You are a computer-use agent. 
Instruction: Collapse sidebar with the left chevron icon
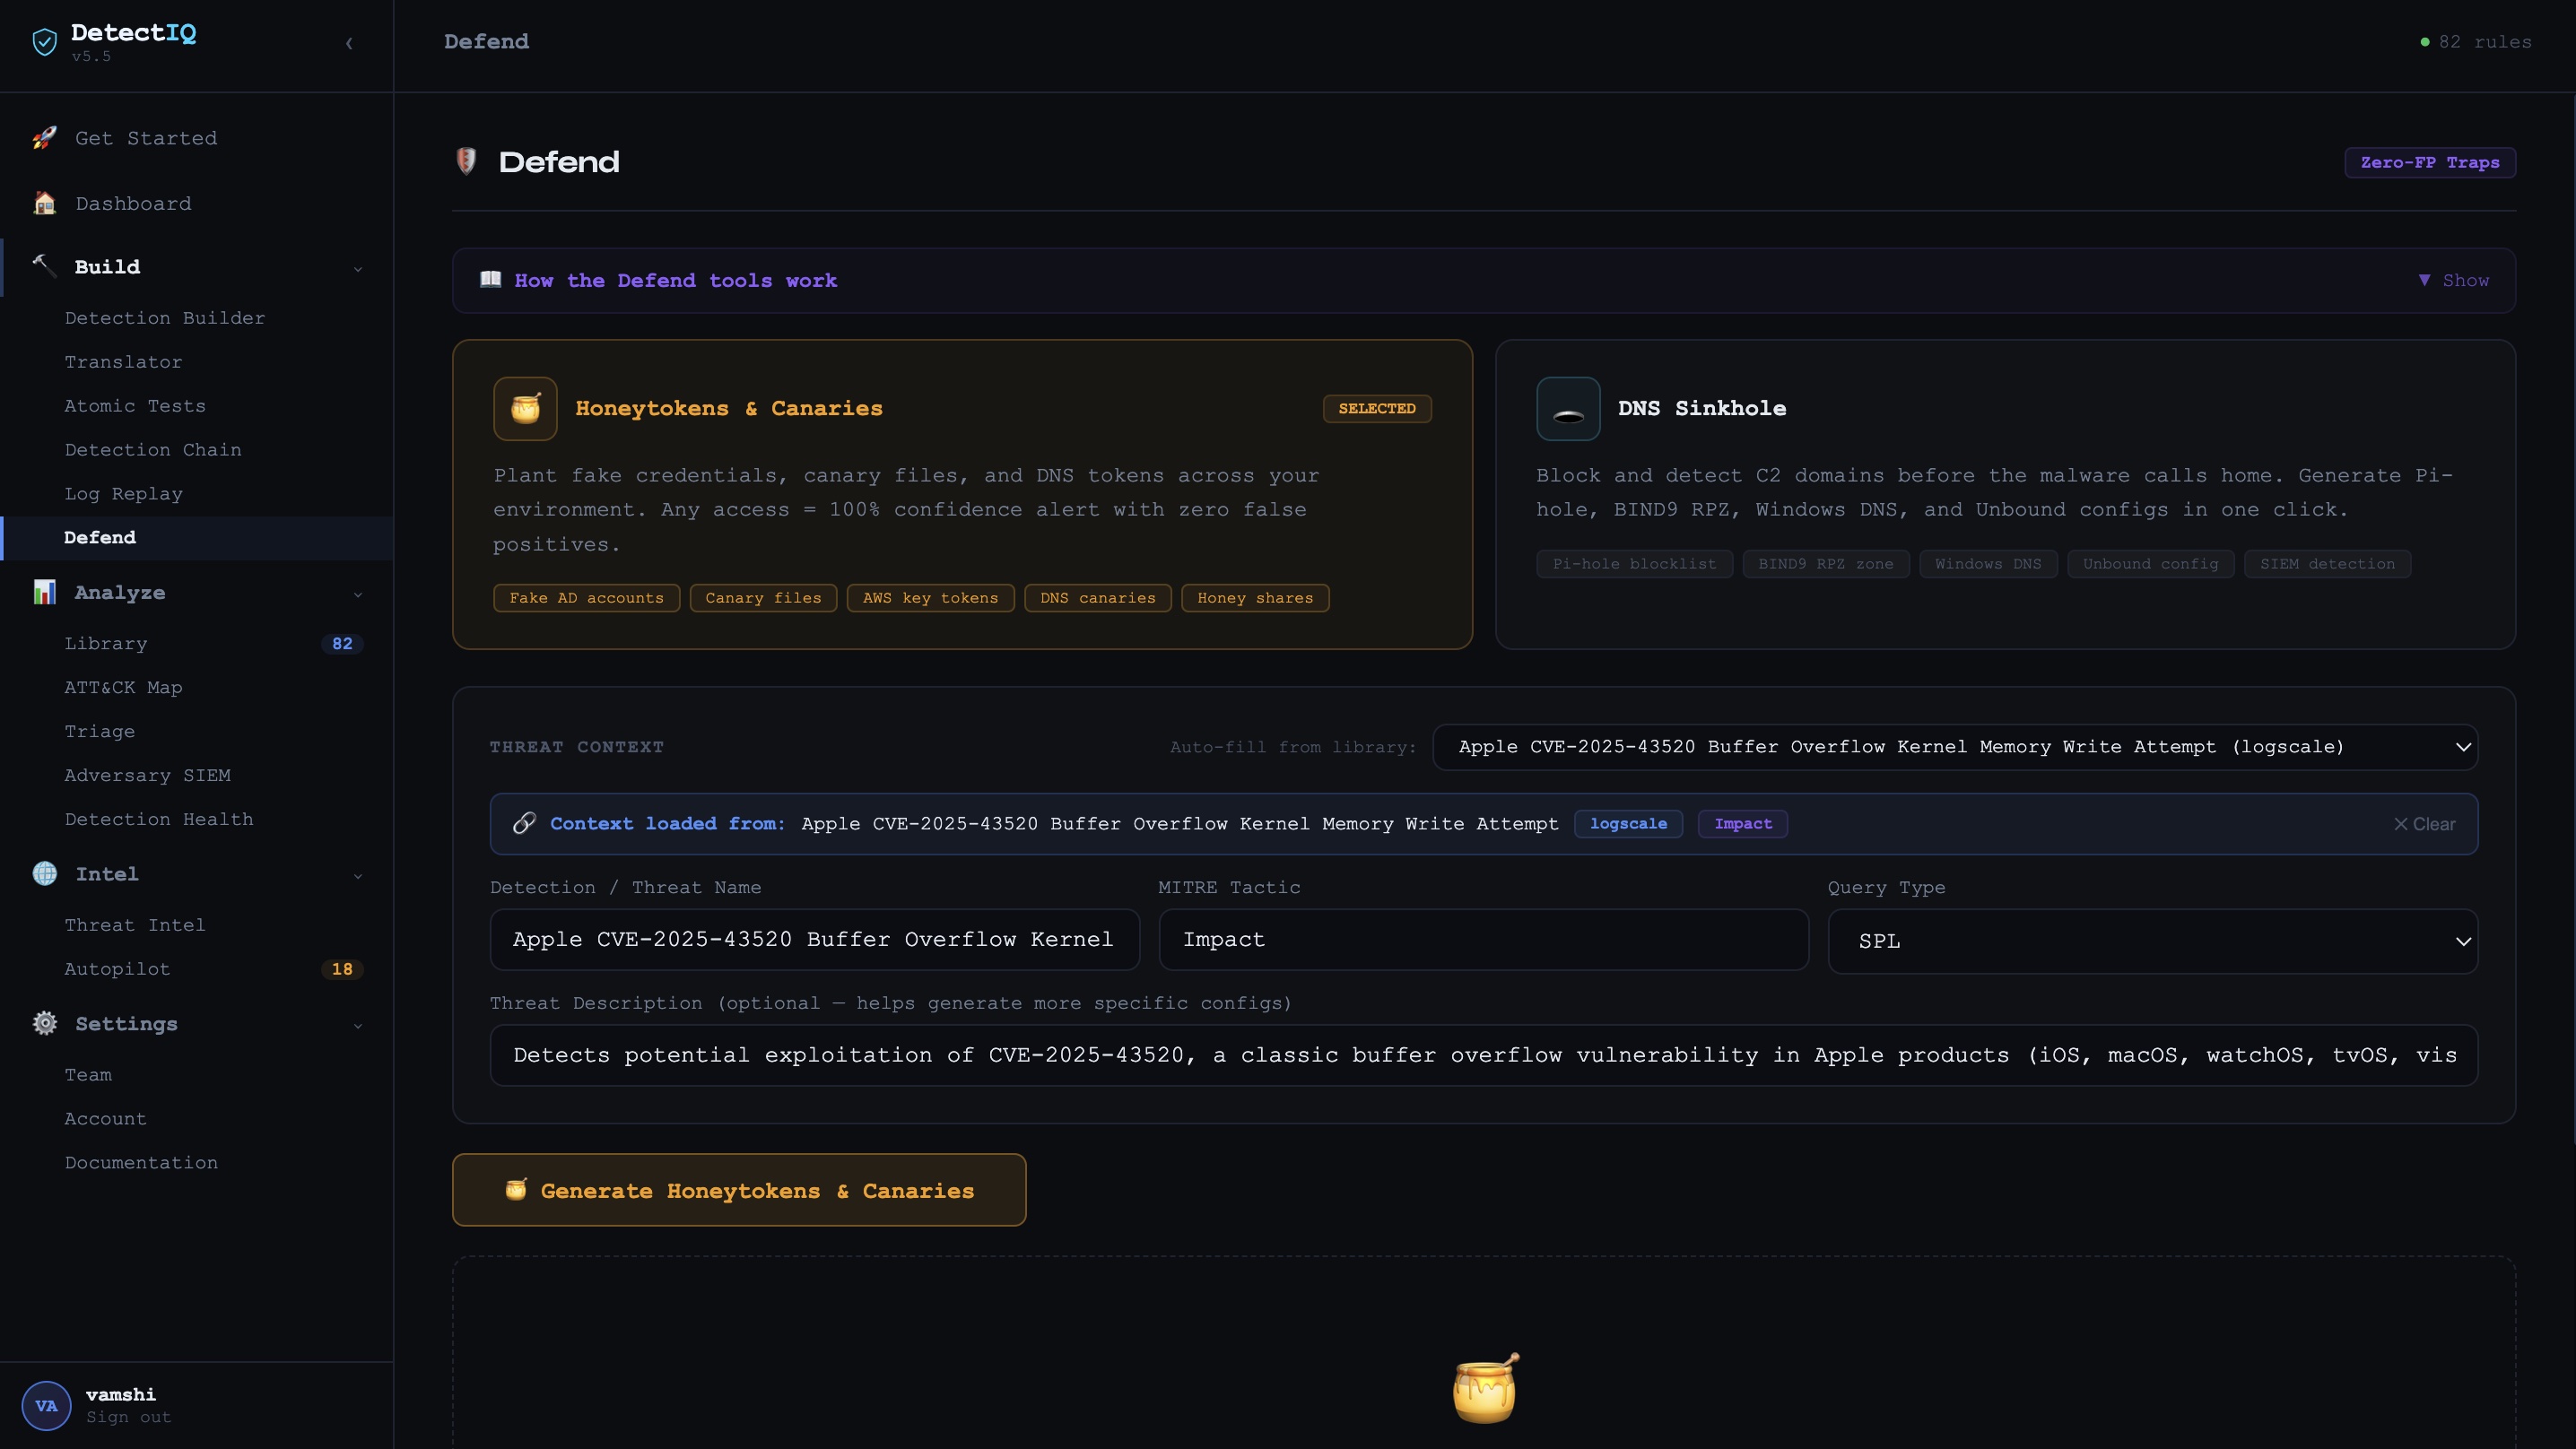[349, 43]
